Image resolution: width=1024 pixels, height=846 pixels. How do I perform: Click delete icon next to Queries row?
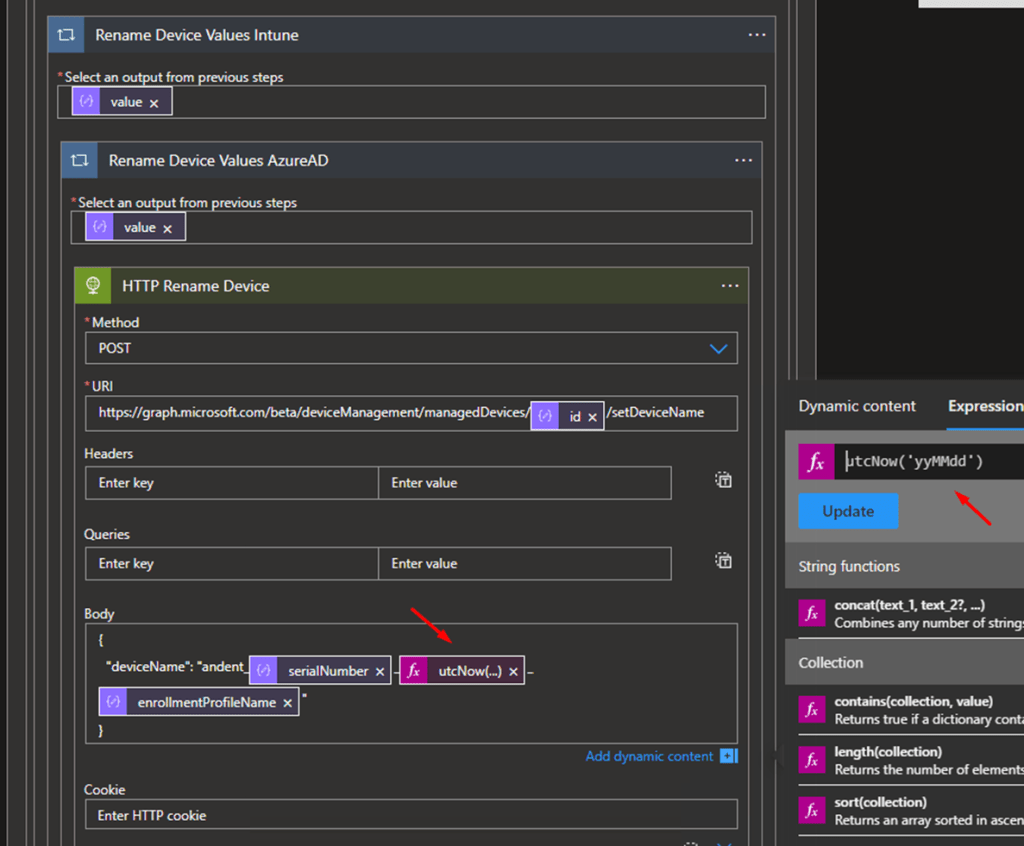(724, 561)
